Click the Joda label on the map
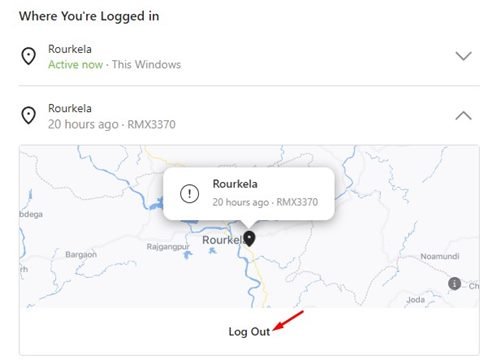 [x=416, y=300]
